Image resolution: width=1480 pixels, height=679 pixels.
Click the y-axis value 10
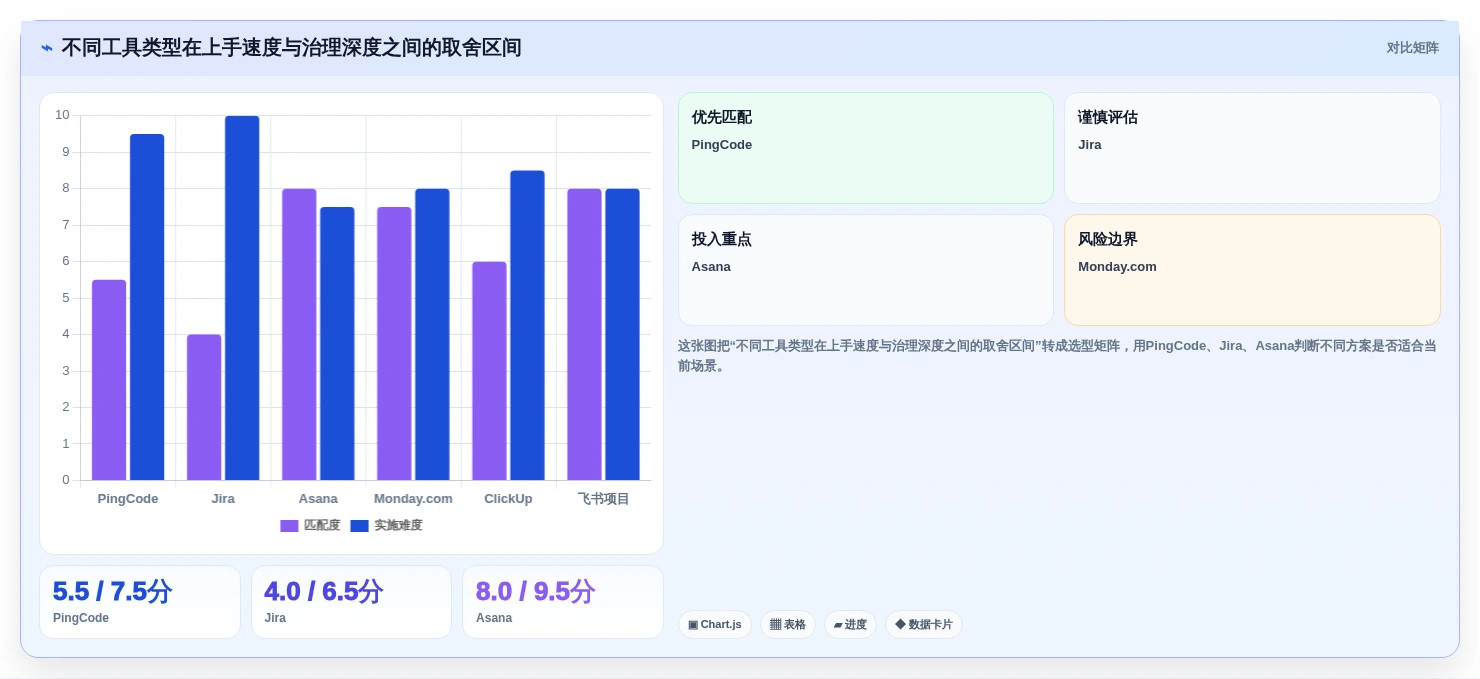click(x=62, y=115)
